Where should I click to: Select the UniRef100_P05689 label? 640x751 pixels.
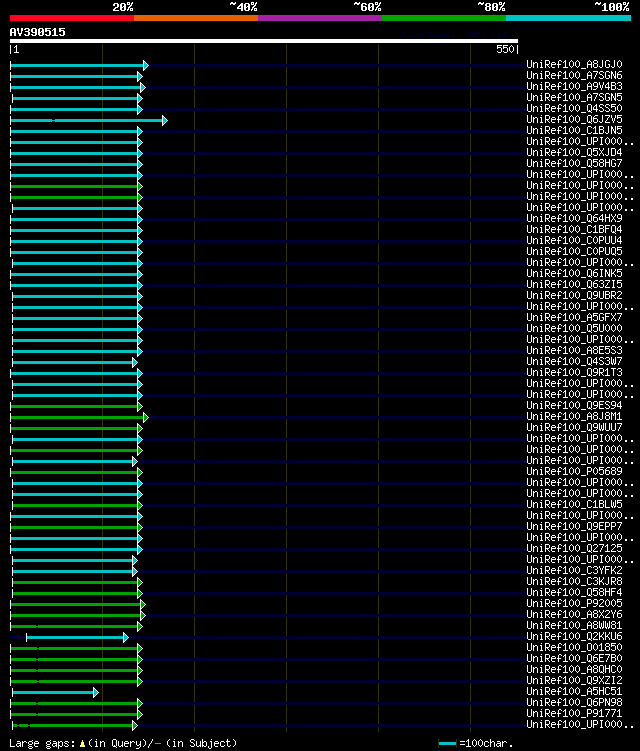pyautogui.click(x=574, y=472)
